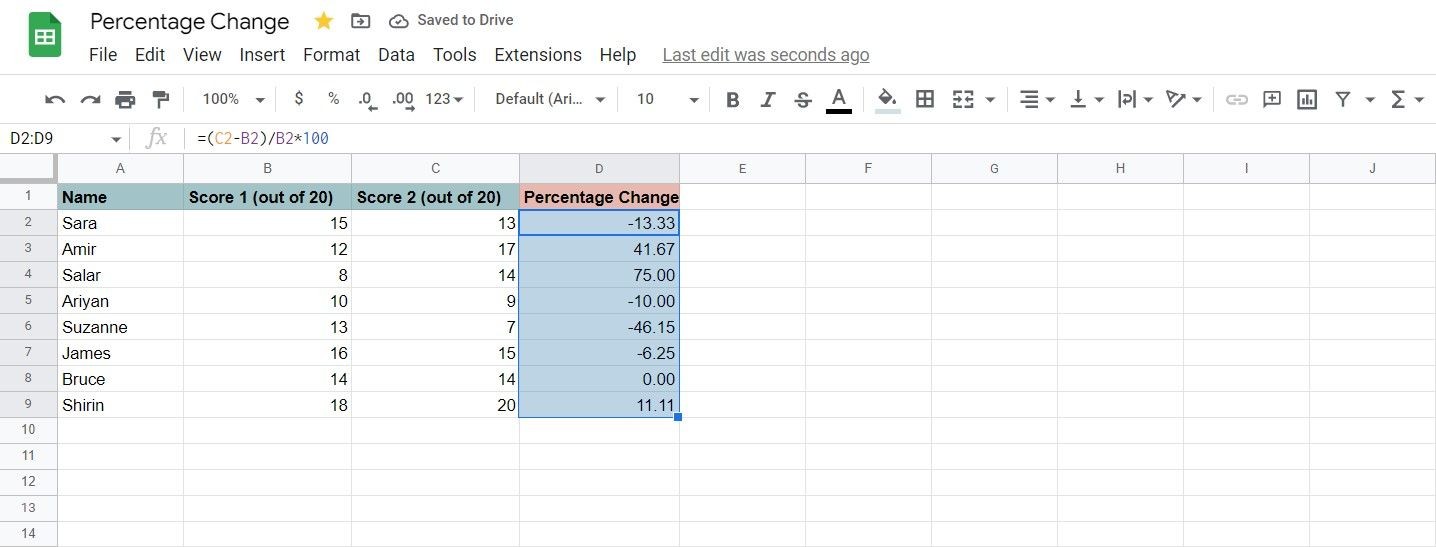
Task: Open vertical align dropdown
Action: [x=1086, y=99]
